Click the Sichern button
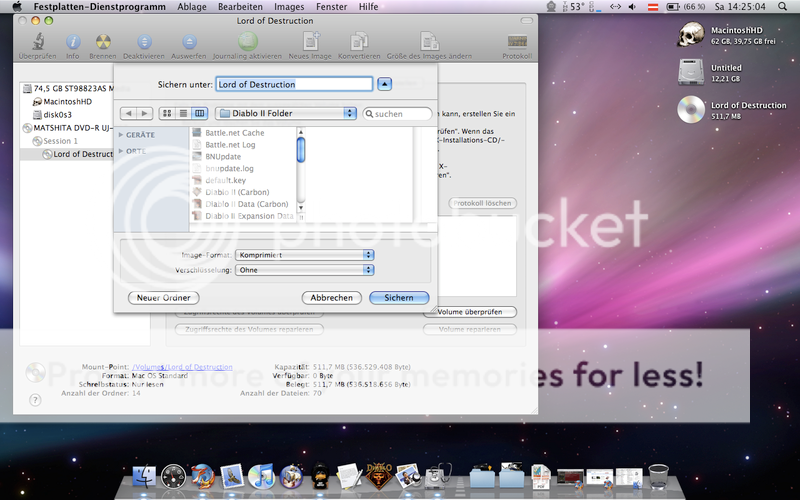 (x=399, y=298)
